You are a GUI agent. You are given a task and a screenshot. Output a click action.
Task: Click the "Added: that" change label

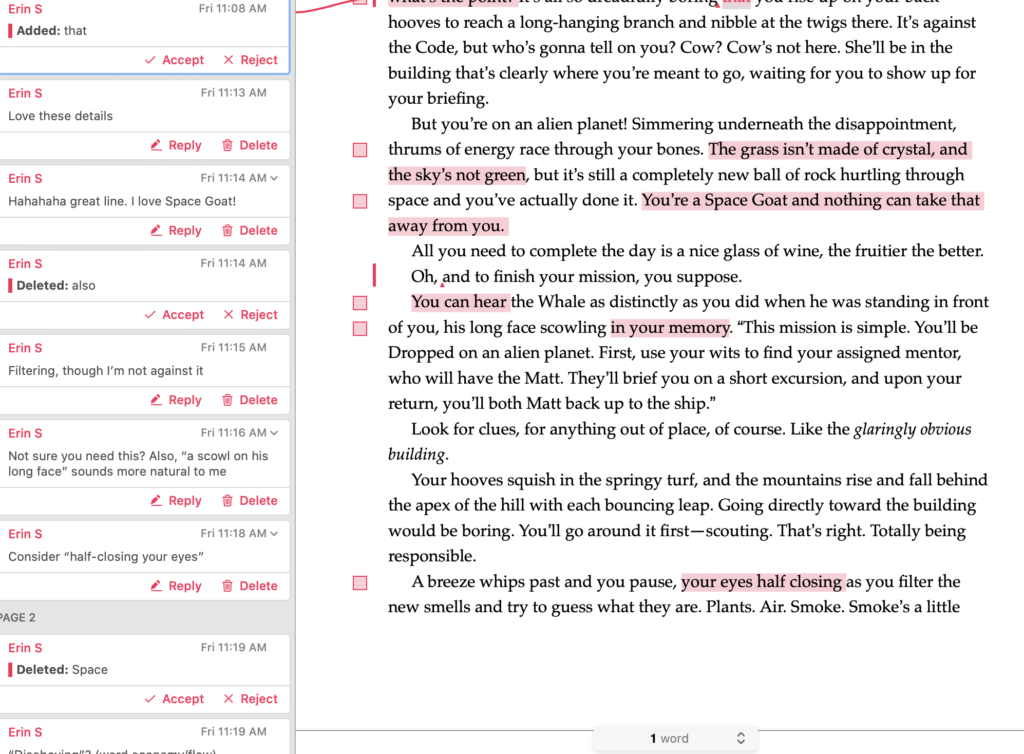pos(52,31)
